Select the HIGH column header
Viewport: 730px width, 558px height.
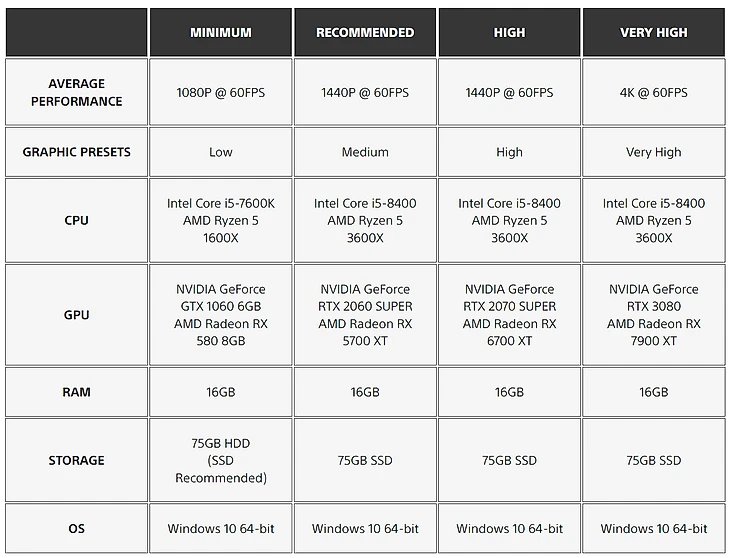[x=509, y=32]
